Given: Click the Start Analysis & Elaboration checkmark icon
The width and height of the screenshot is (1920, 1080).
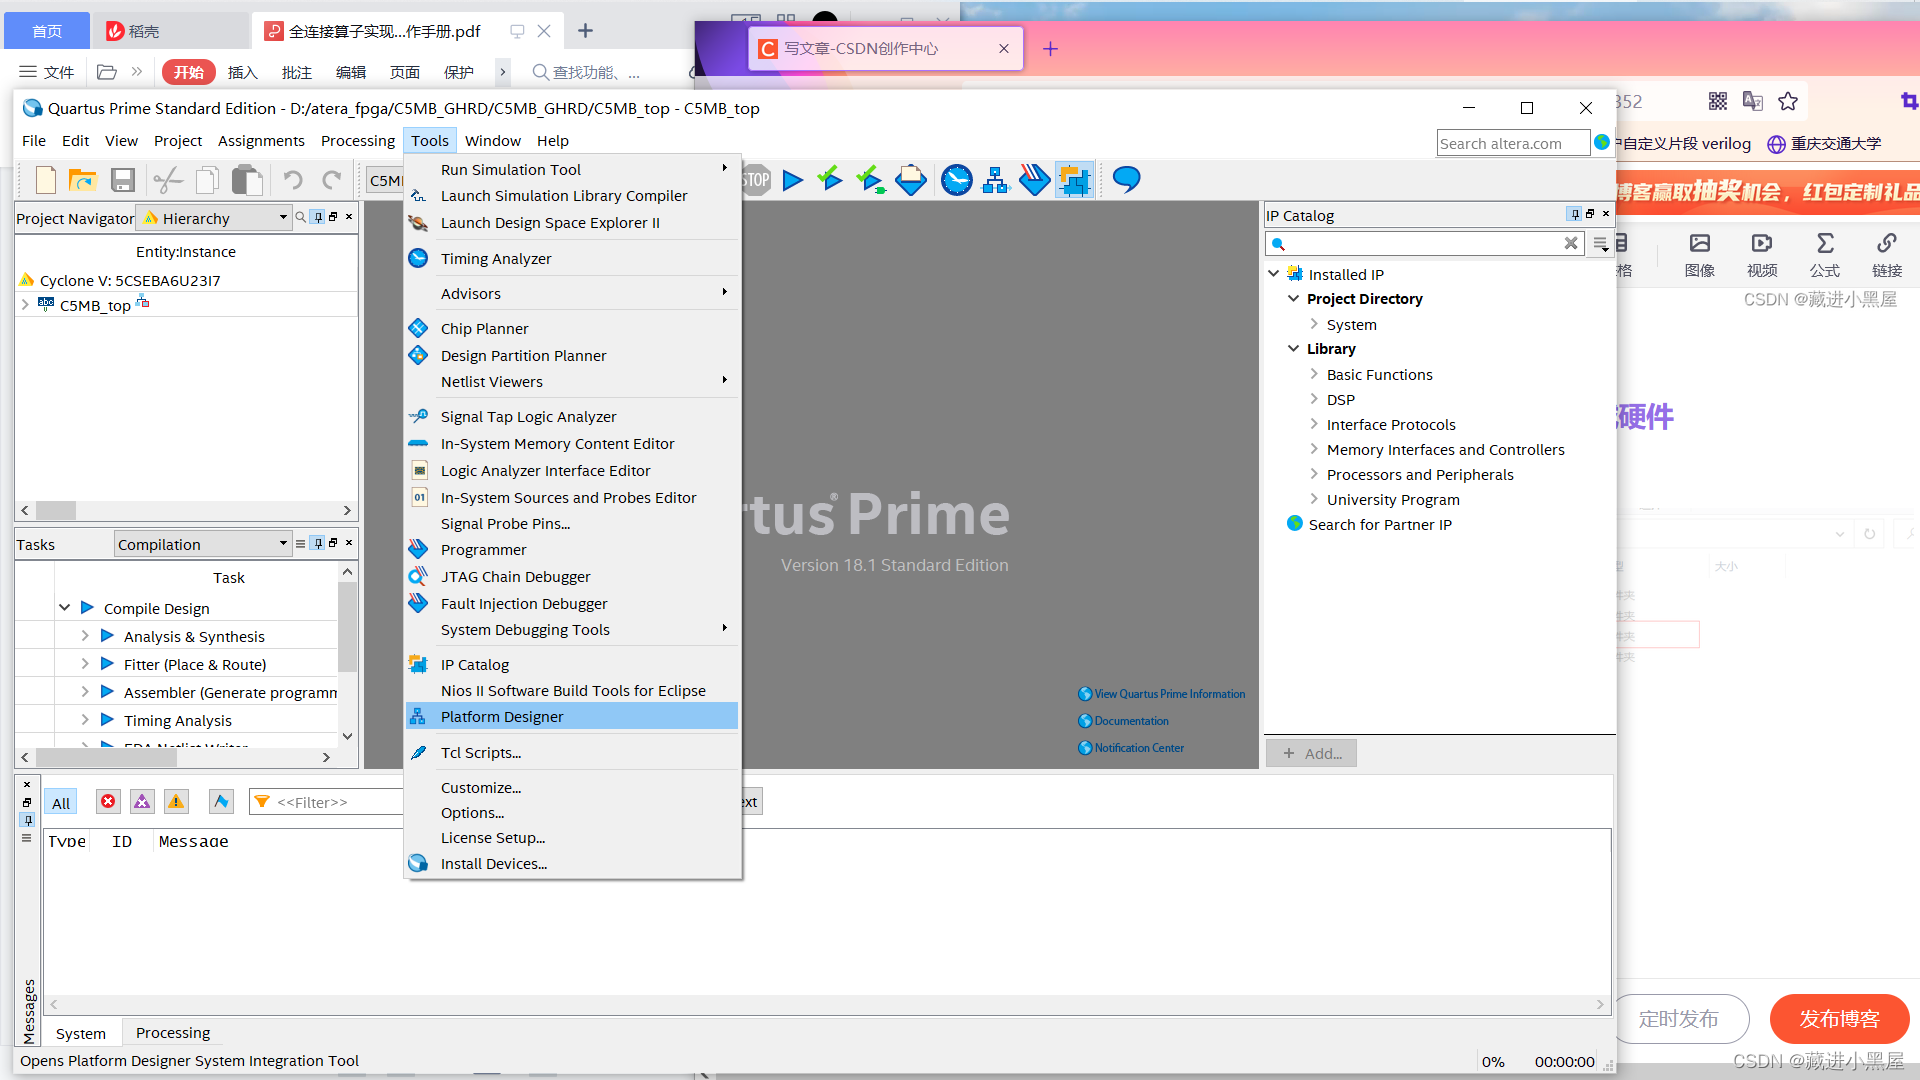Looking at the screenshot, I should point(830,180).
